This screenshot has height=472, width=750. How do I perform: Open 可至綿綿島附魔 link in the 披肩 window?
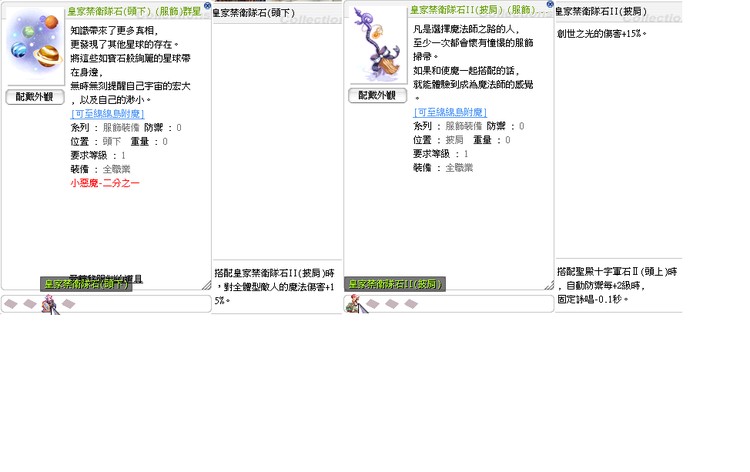pos(450,112)
